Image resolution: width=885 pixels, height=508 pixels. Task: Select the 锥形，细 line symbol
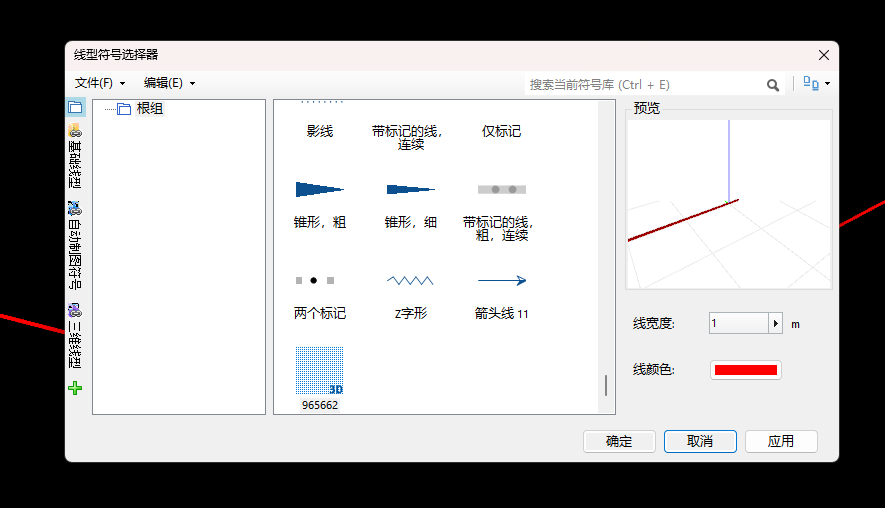[x=410, y=190]
